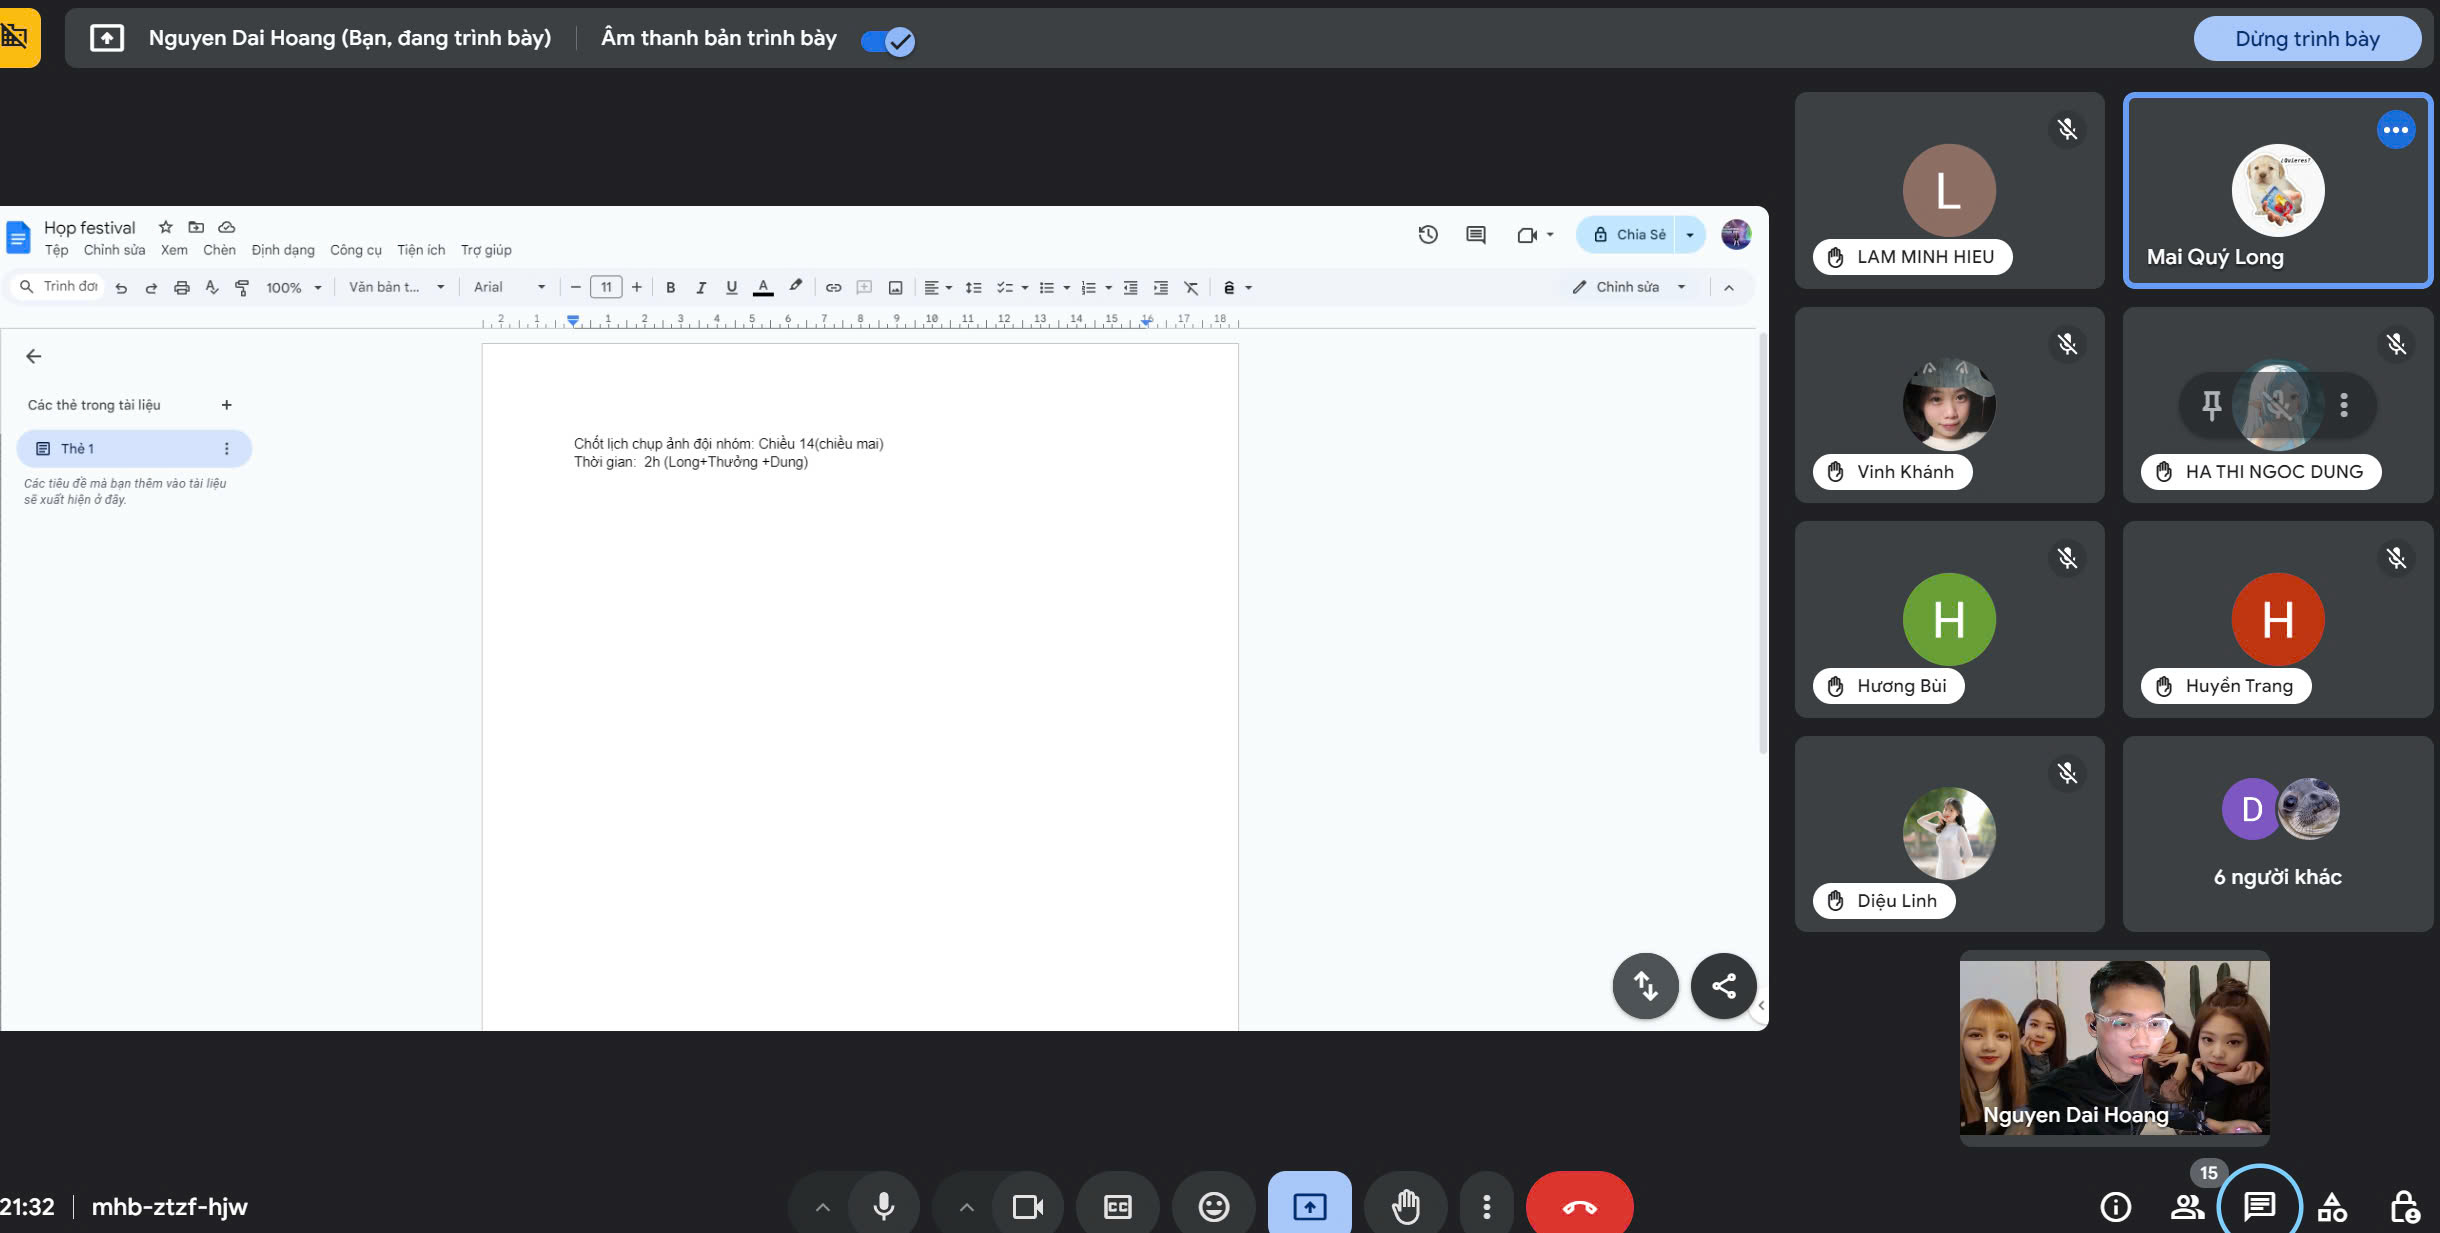Open meeting details info icon
Image resolution: width=2440 pixels, height=1233 pixels.
(x=2115, y=1206)
